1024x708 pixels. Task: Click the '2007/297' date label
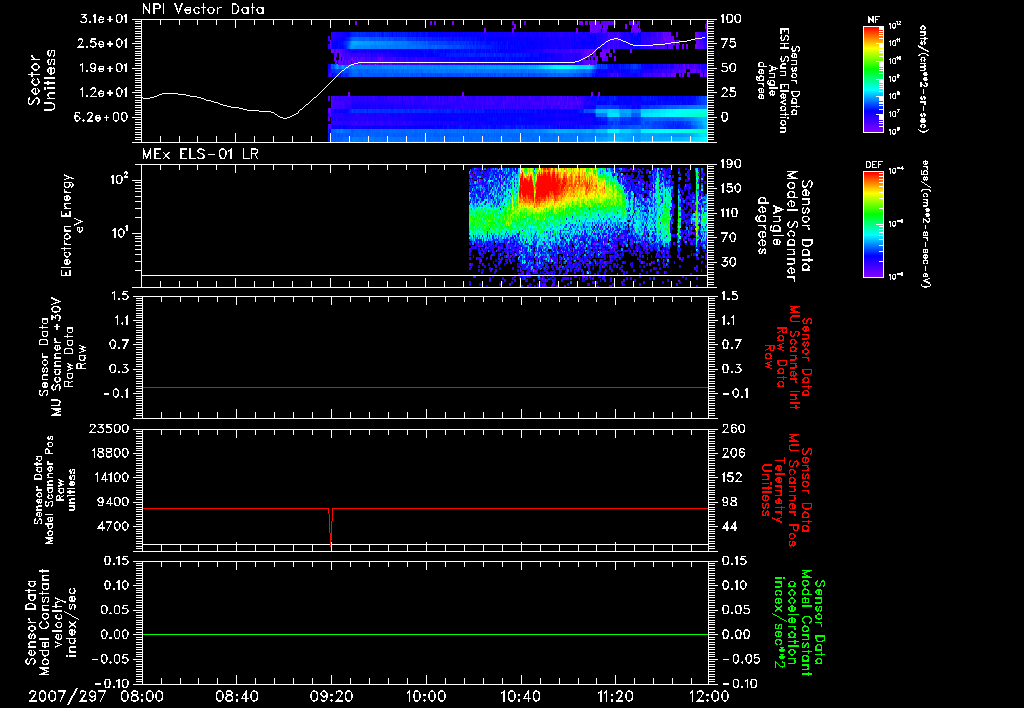pyautogui.click(x=67, y=696)
